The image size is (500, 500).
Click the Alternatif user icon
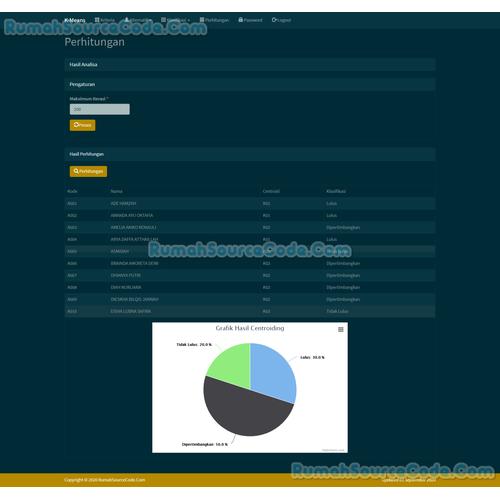click(x=127, y=20)
